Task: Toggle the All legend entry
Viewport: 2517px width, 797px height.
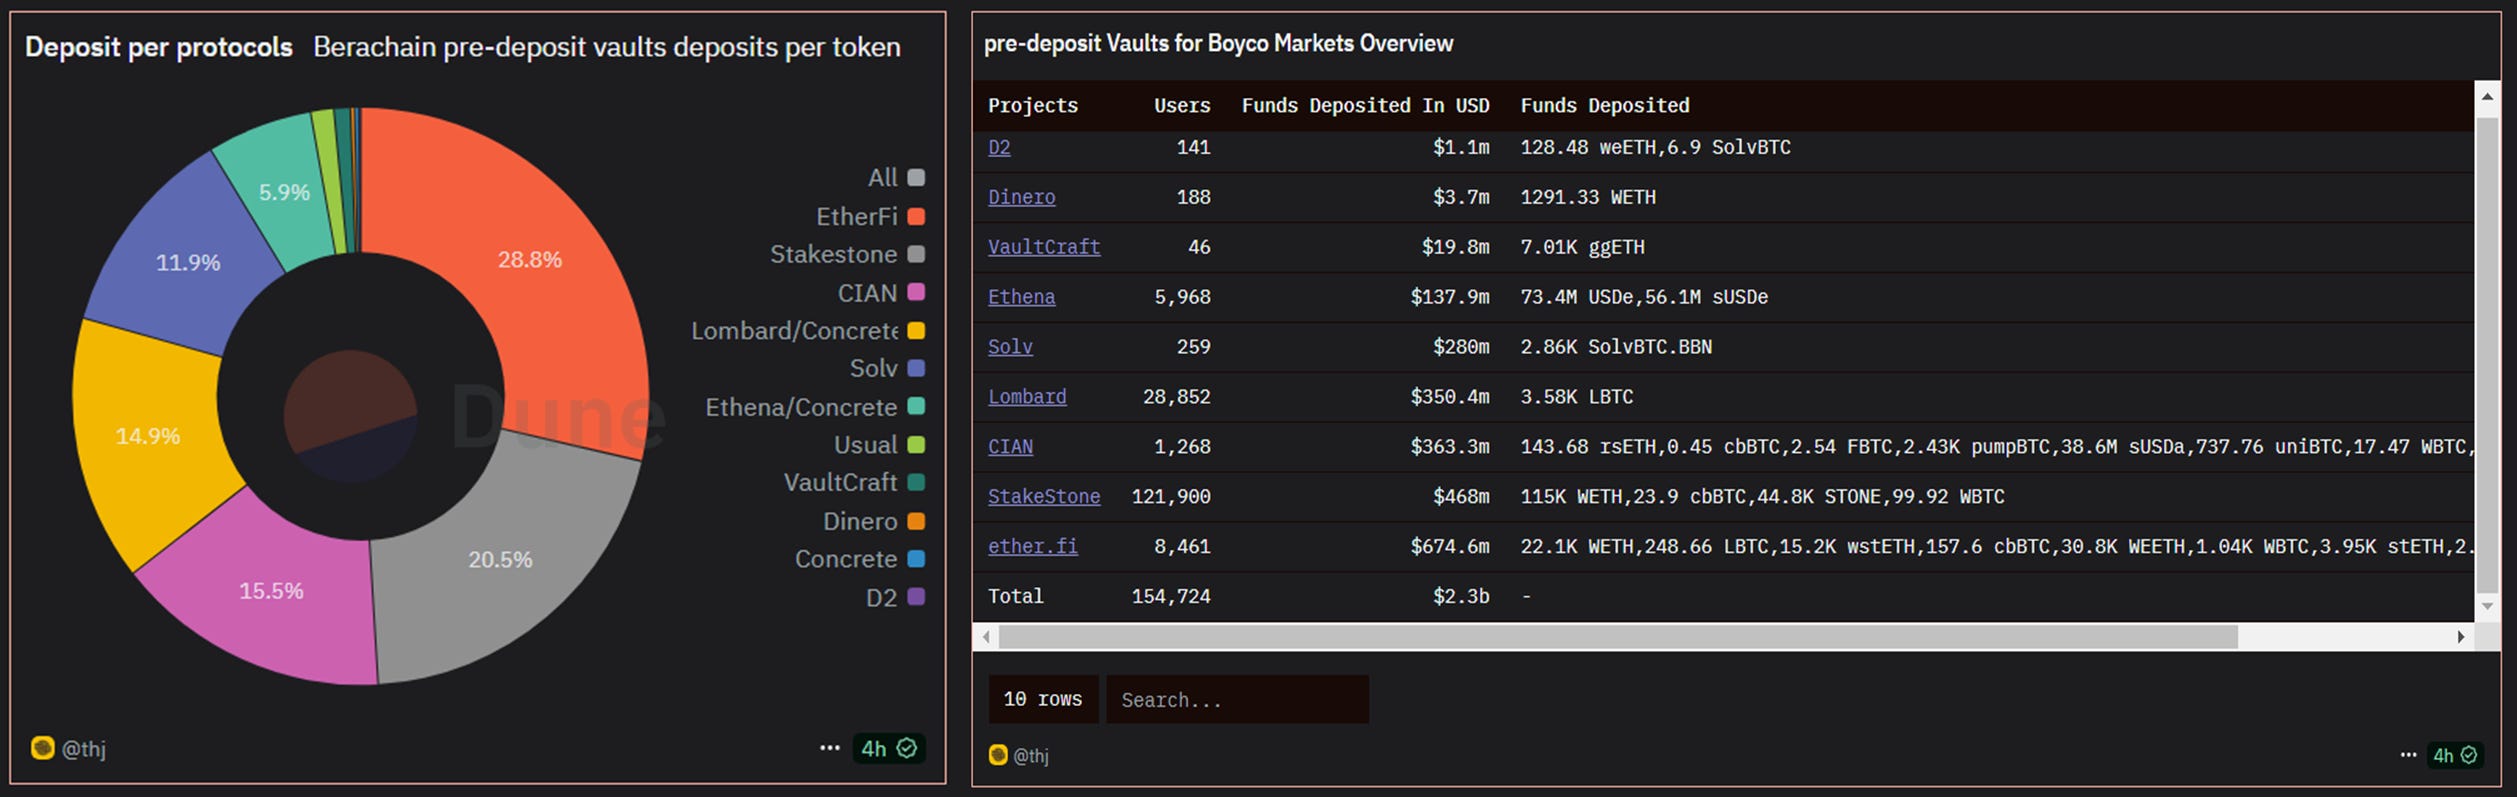Action: click(896, 178)
